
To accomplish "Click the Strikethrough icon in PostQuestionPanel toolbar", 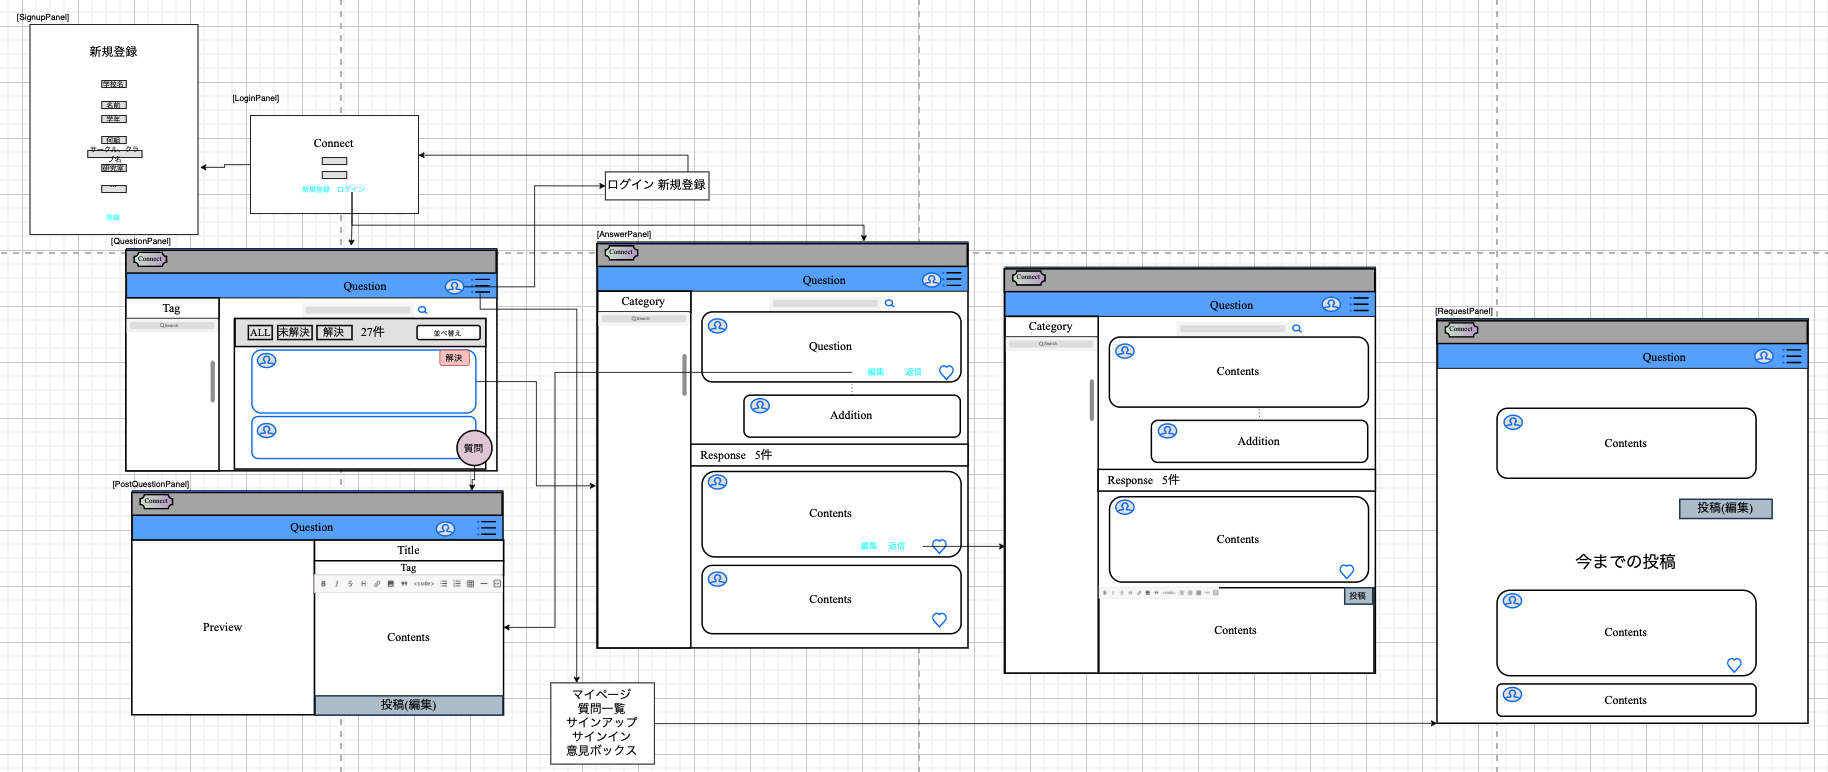I will [350, 584].
